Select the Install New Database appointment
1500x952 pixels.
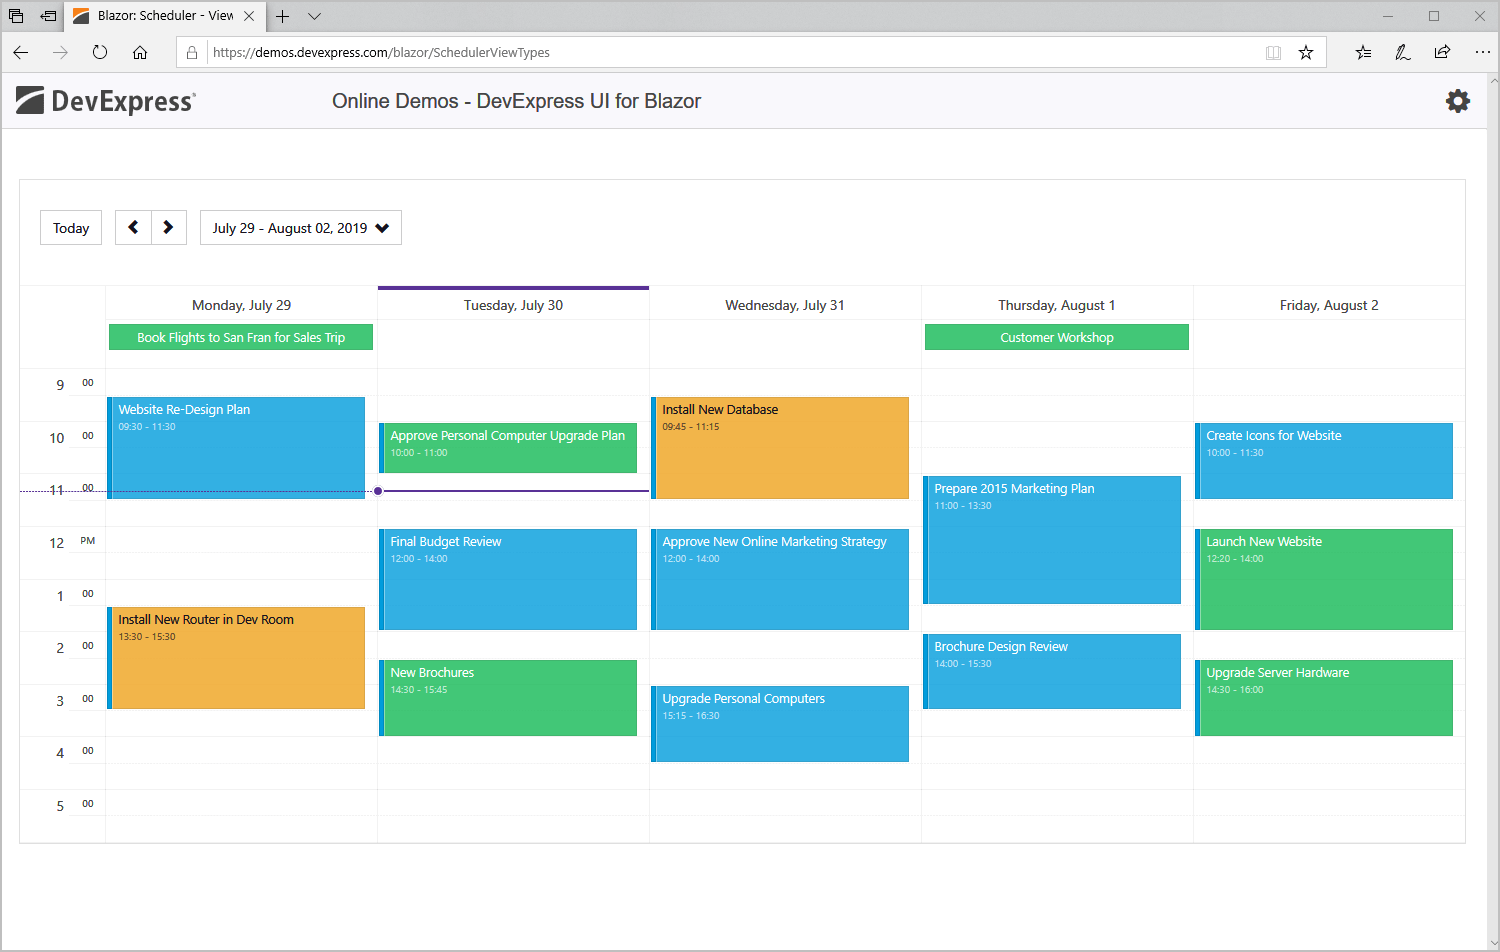780,447
